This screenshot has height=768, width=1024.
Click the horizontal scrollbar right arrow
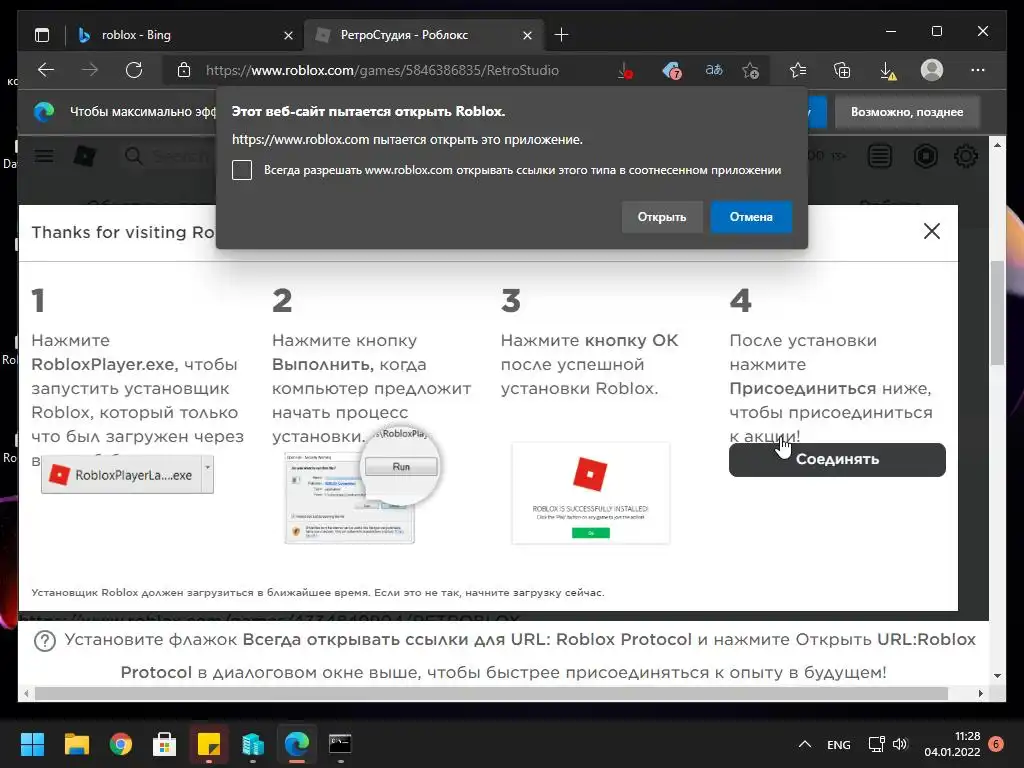[981, 694]
